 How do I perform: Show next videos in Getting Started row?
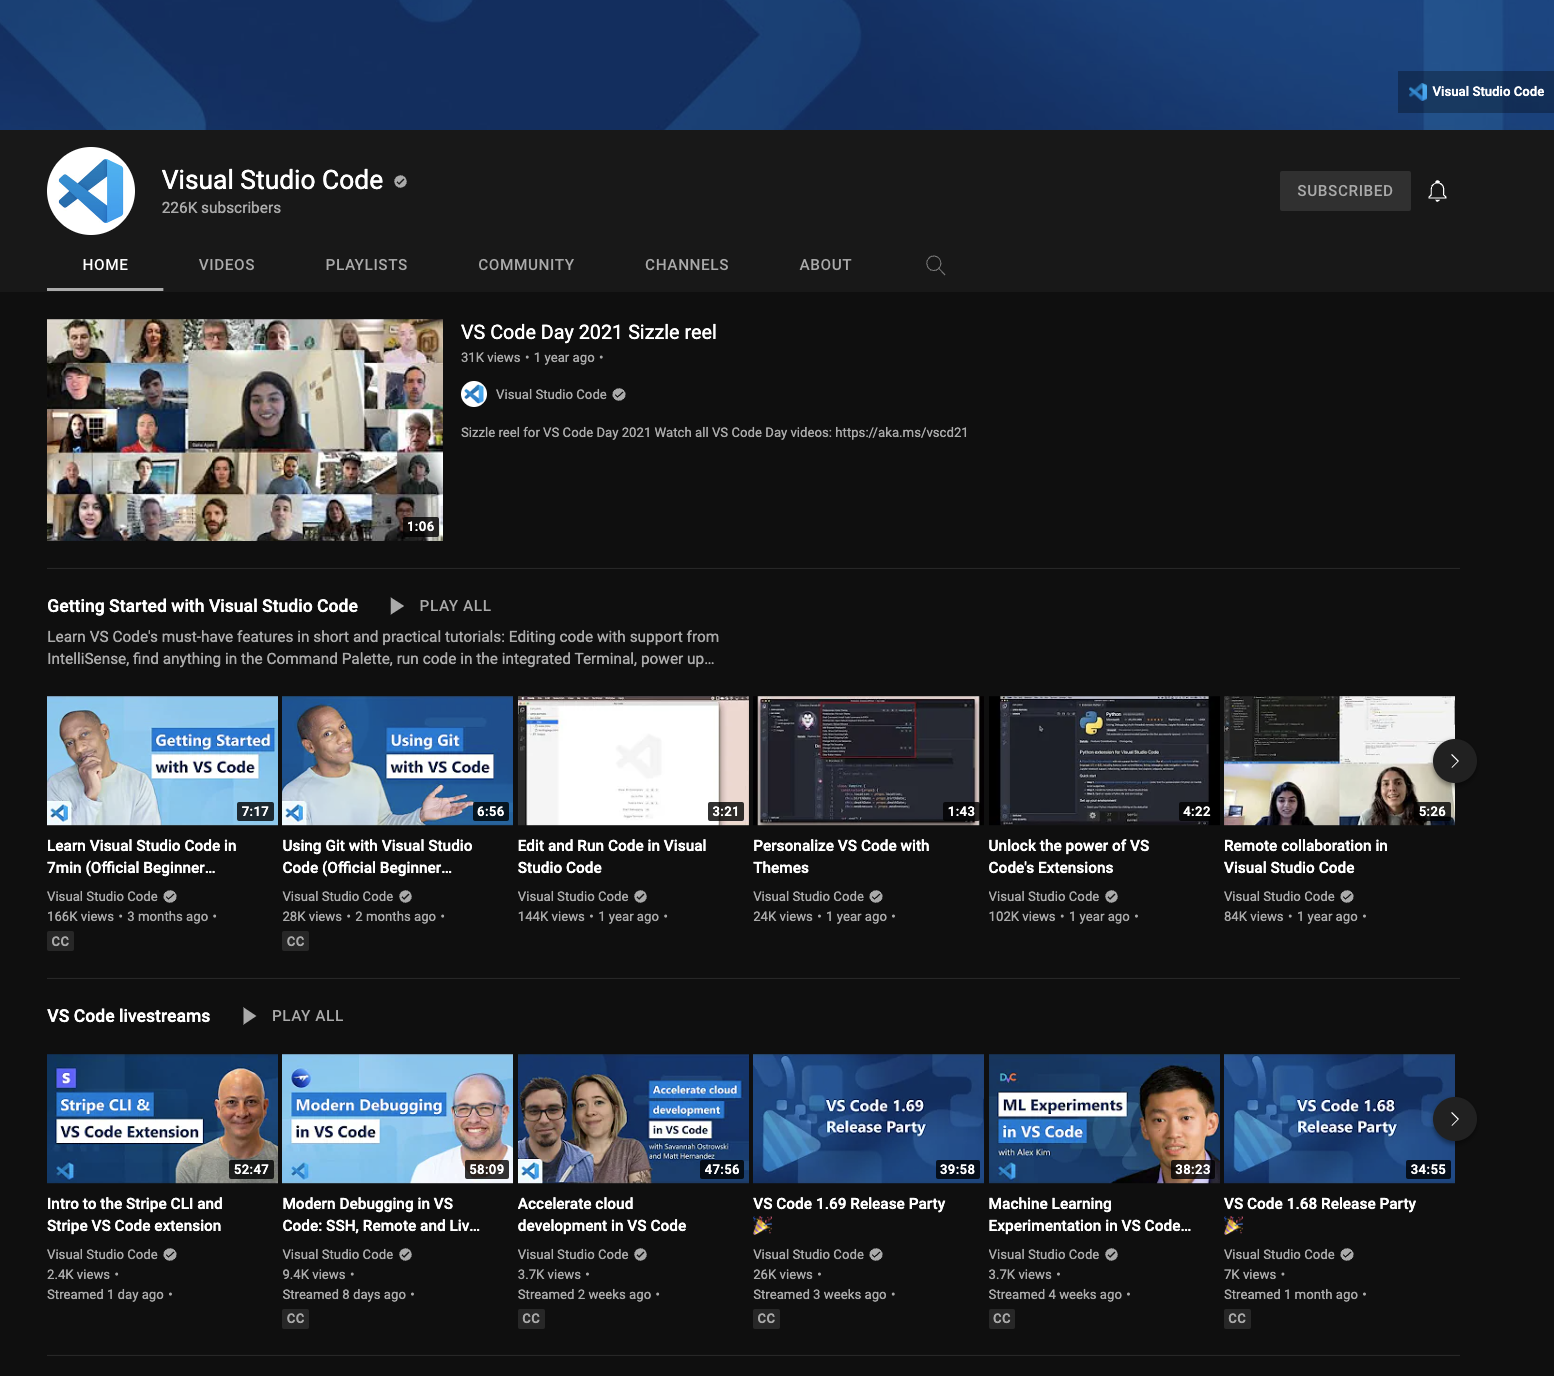(x=1454, y=761)
